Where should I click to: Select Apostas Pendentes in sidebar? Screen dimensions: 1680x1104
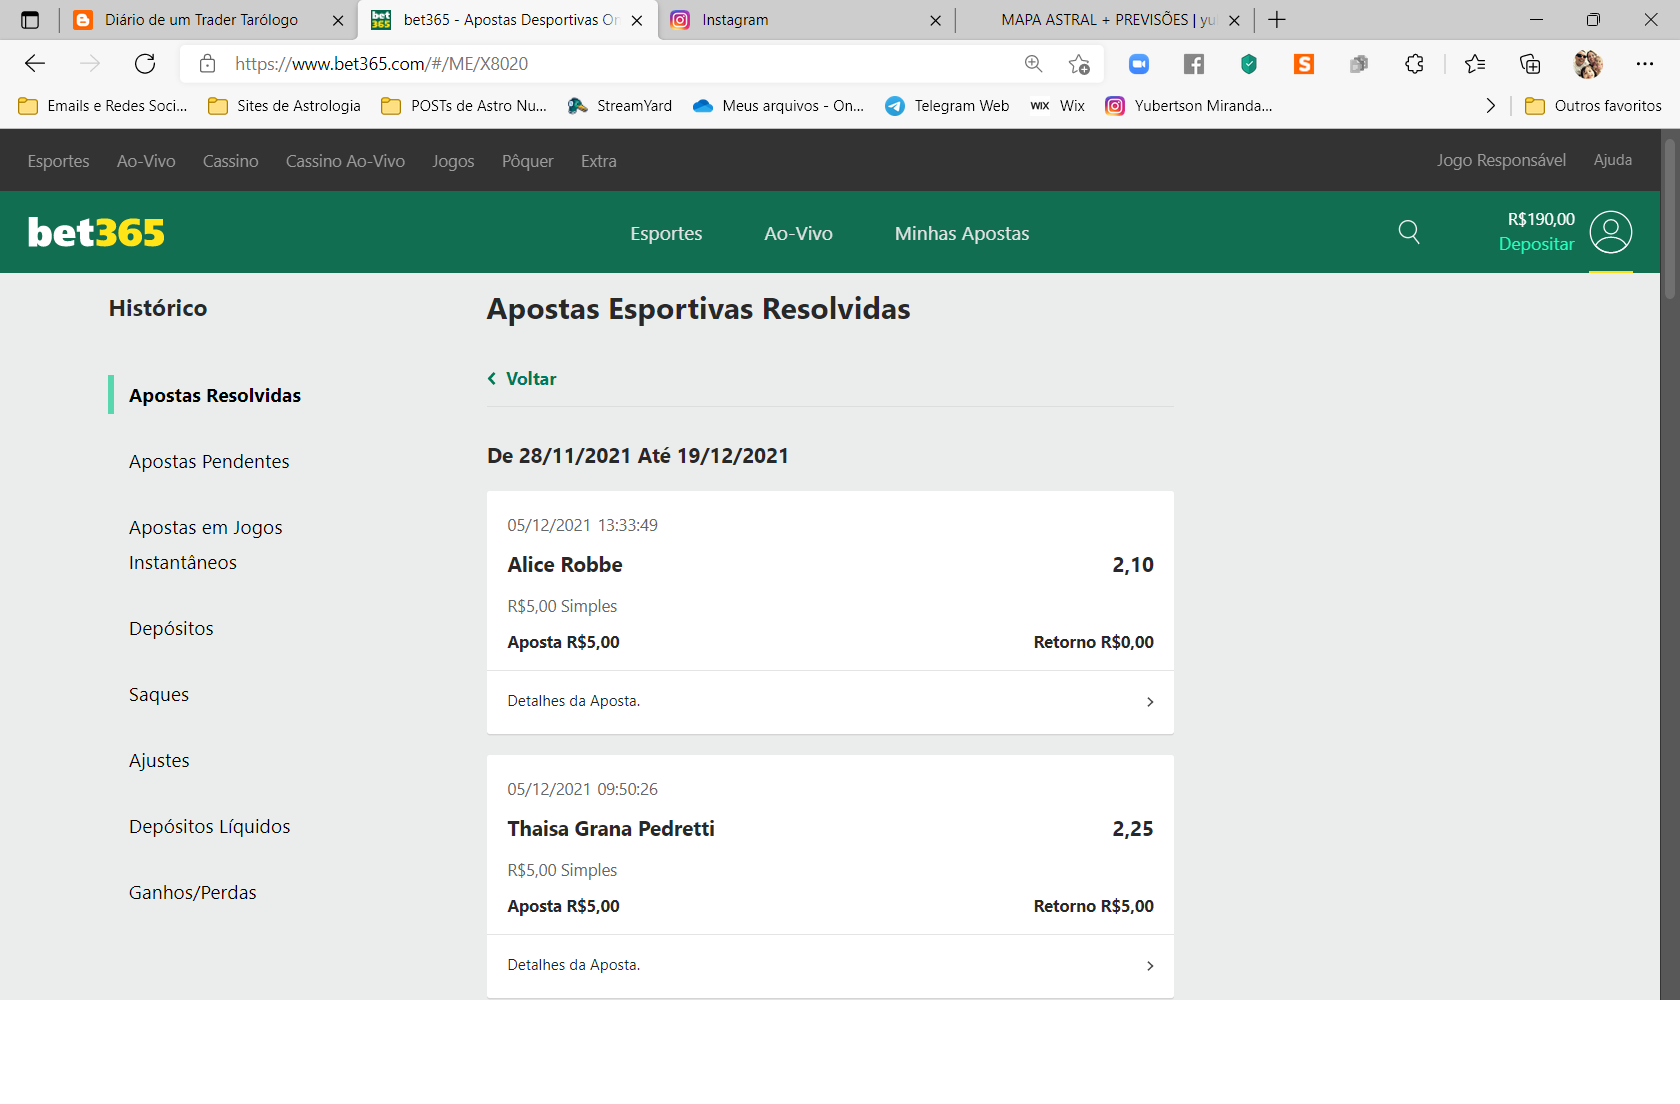pos(209,461)
